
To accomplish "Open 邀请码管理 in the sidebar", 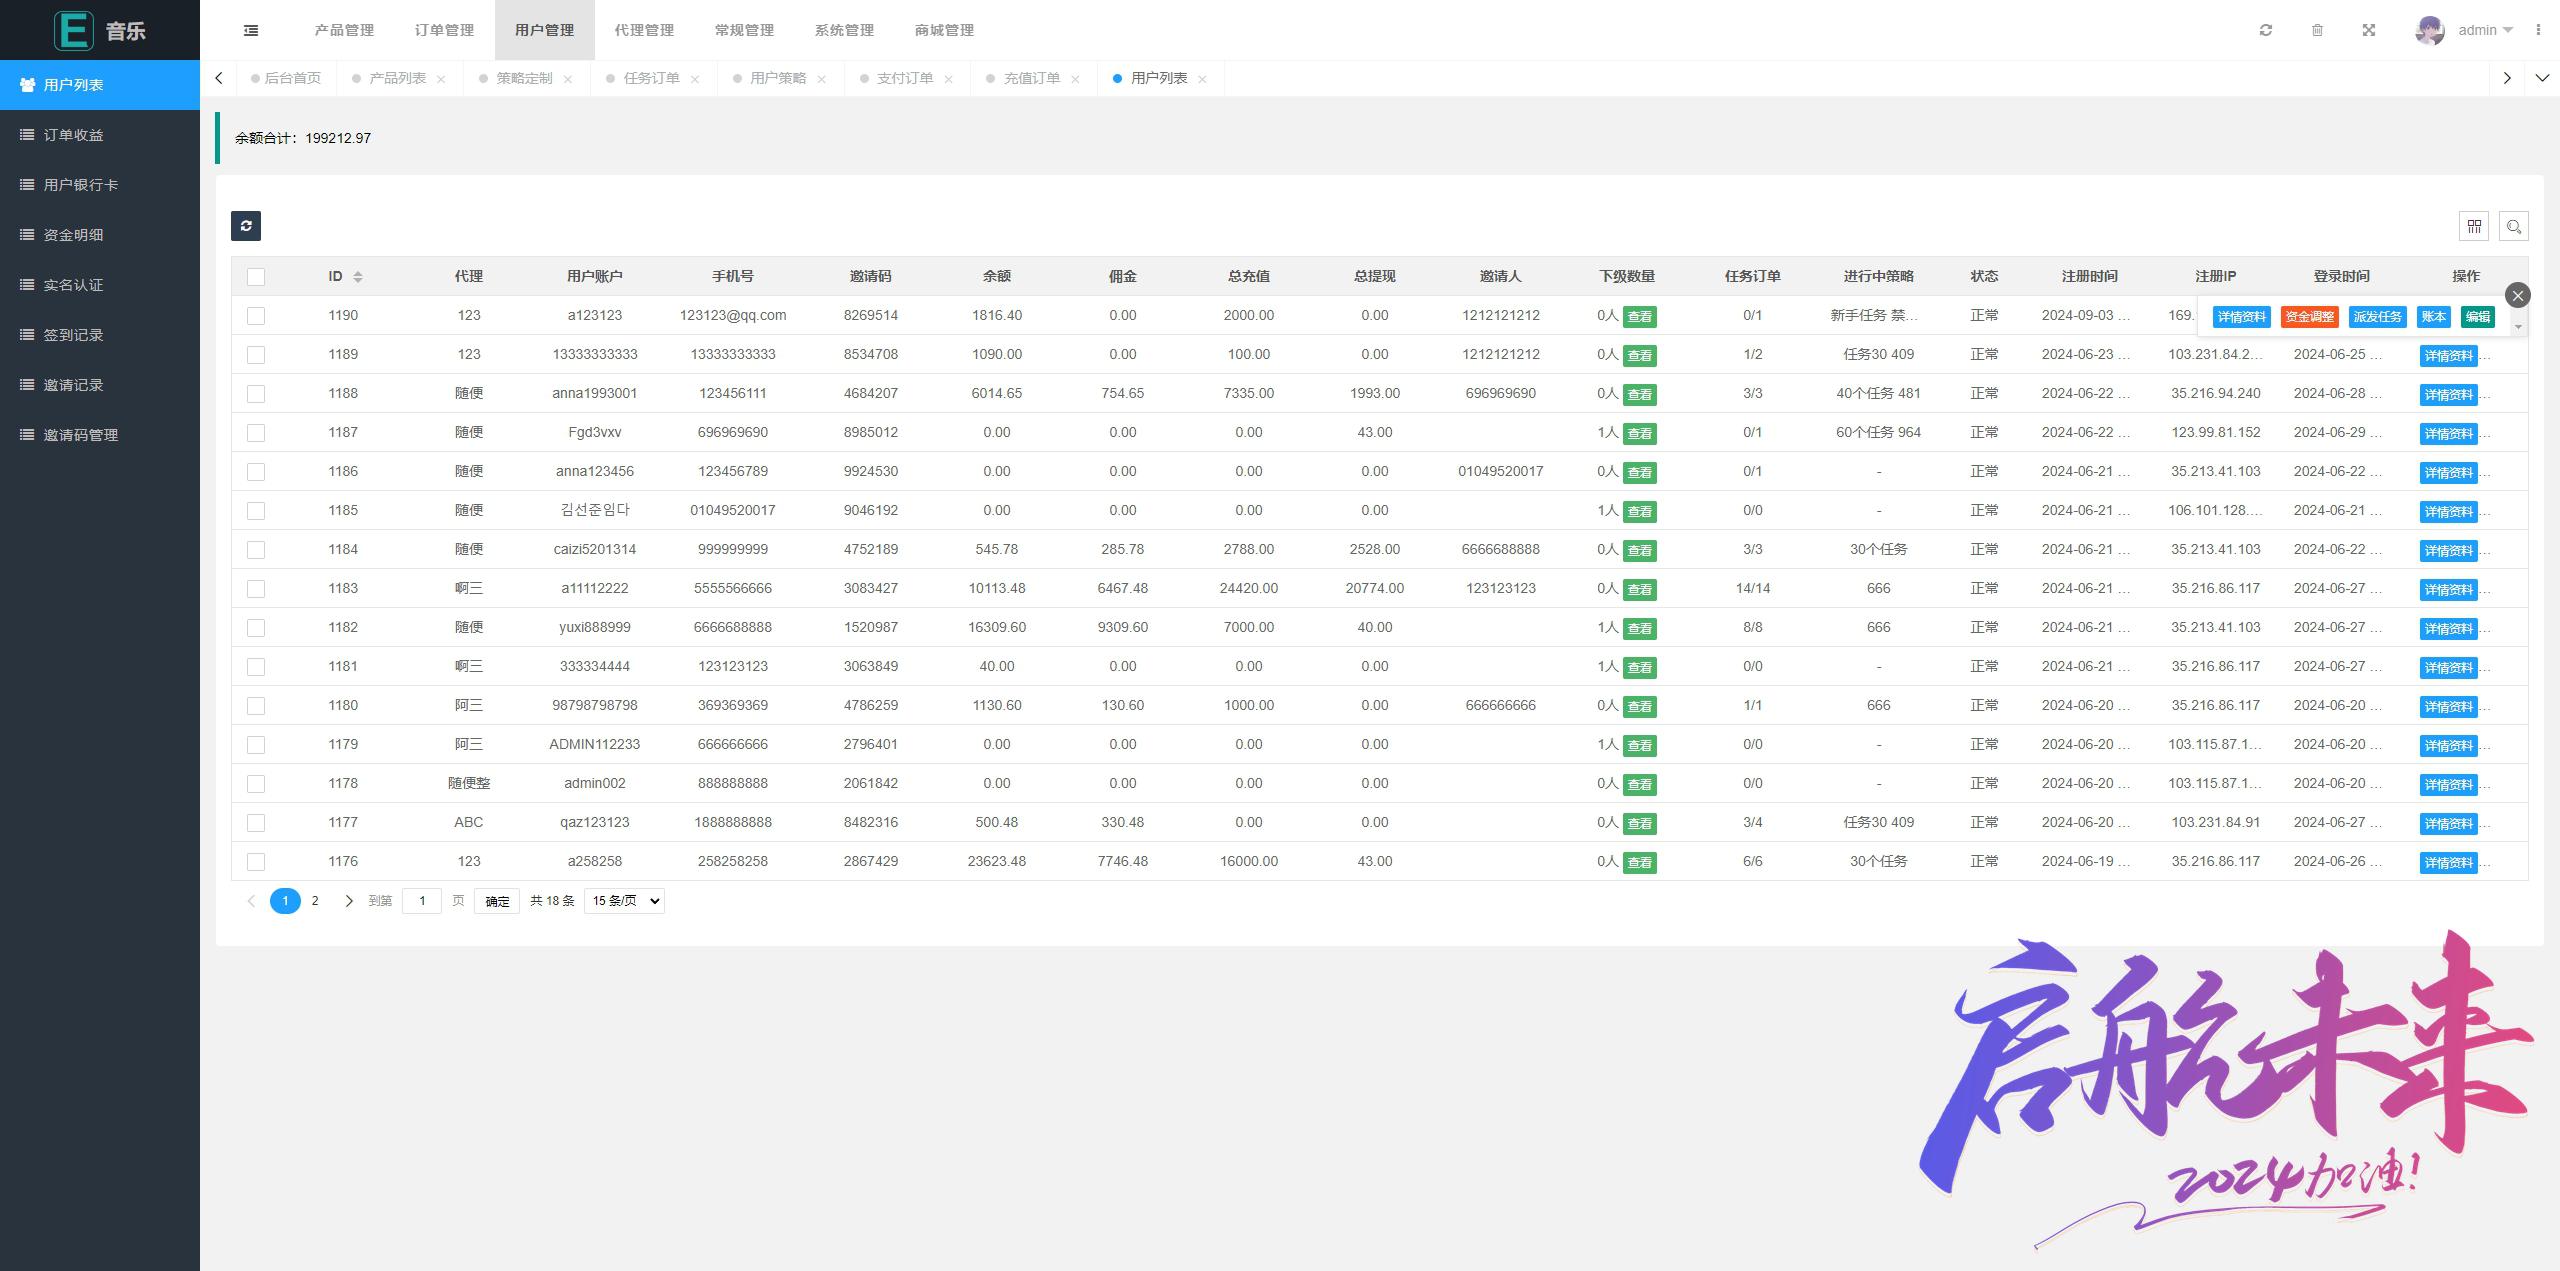I will click(x=100, y=435).
